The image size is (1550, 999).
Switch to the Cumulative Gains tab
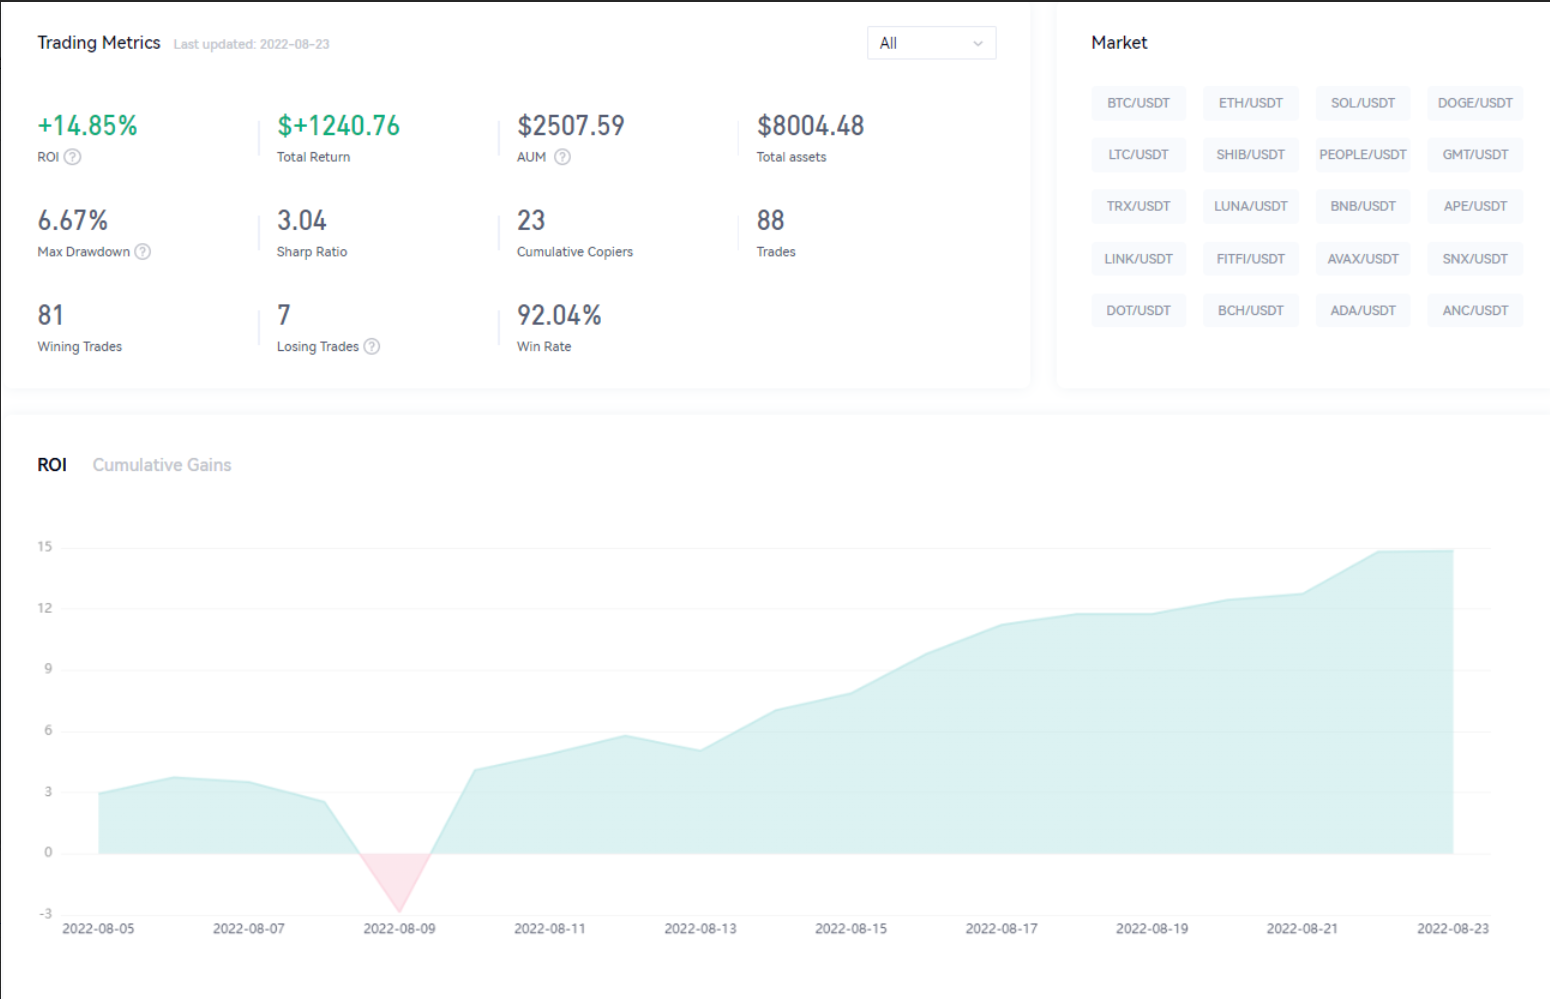pos(162,465)
